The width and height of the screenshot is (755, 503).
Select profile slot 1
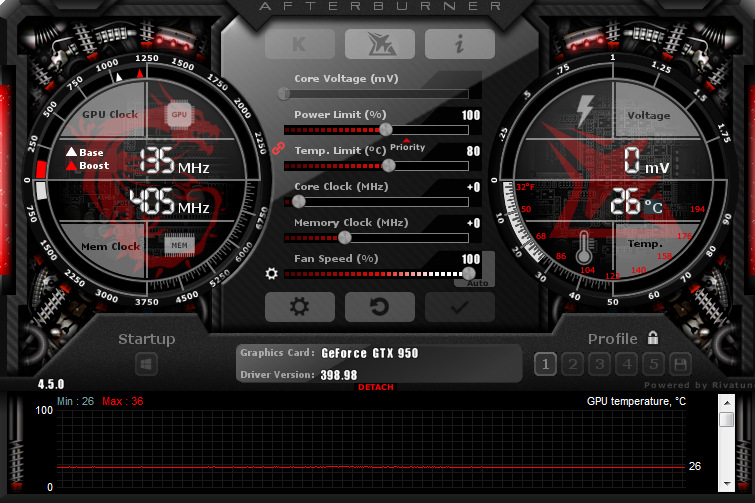546,364
